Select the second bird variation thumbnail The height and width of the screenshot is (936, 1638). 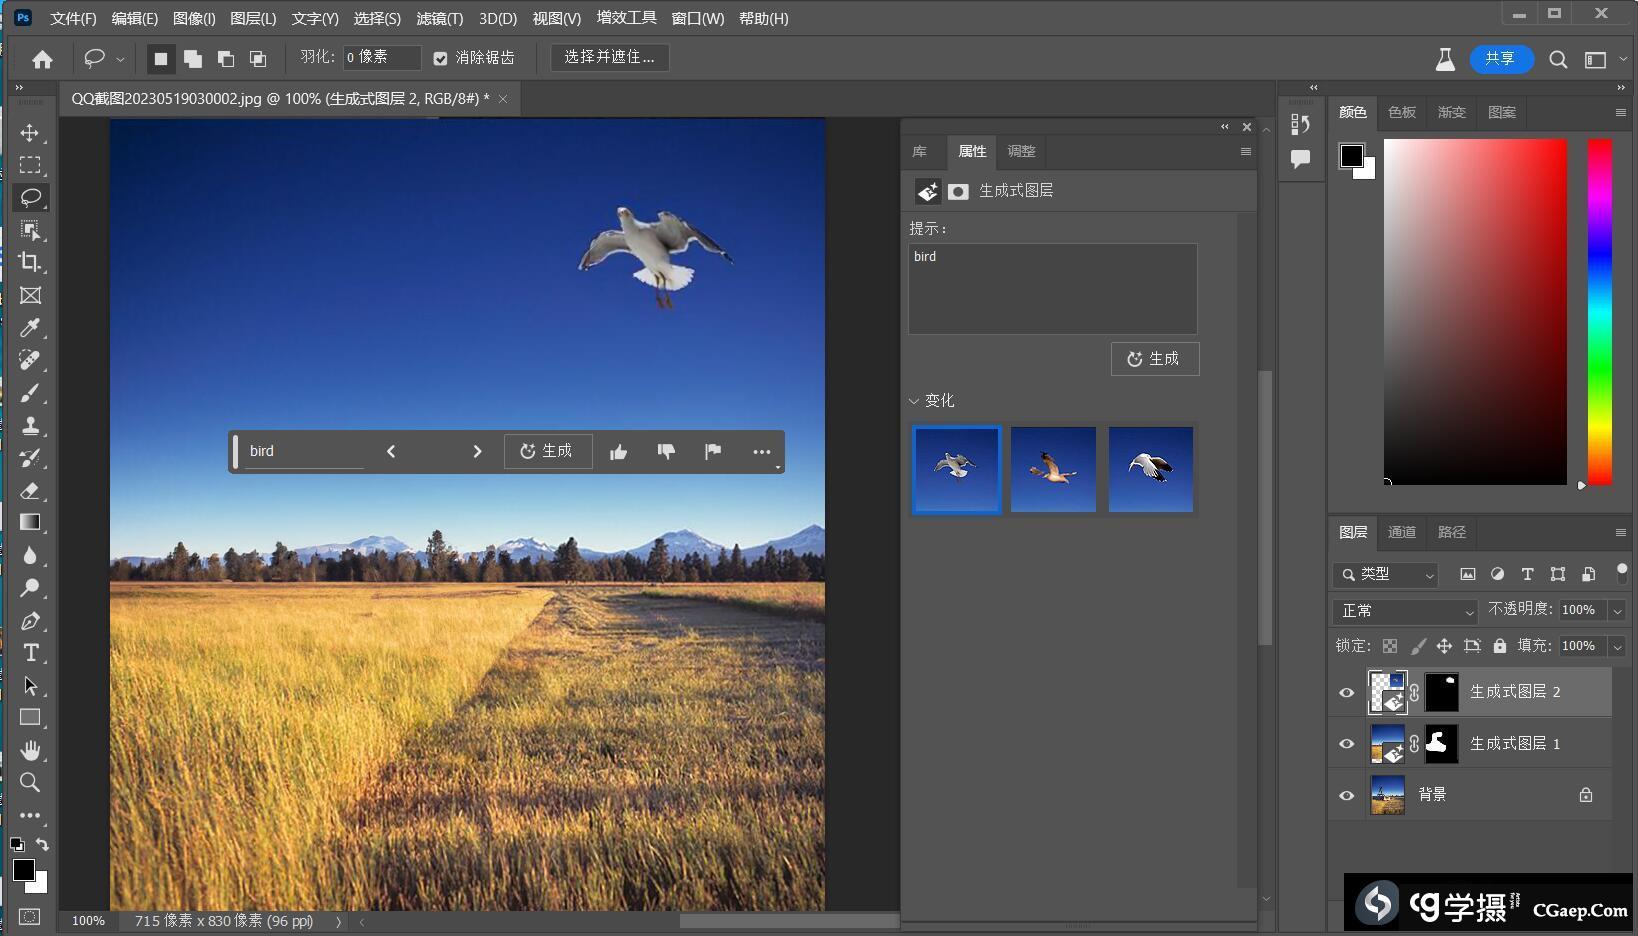coord(1053,469)
